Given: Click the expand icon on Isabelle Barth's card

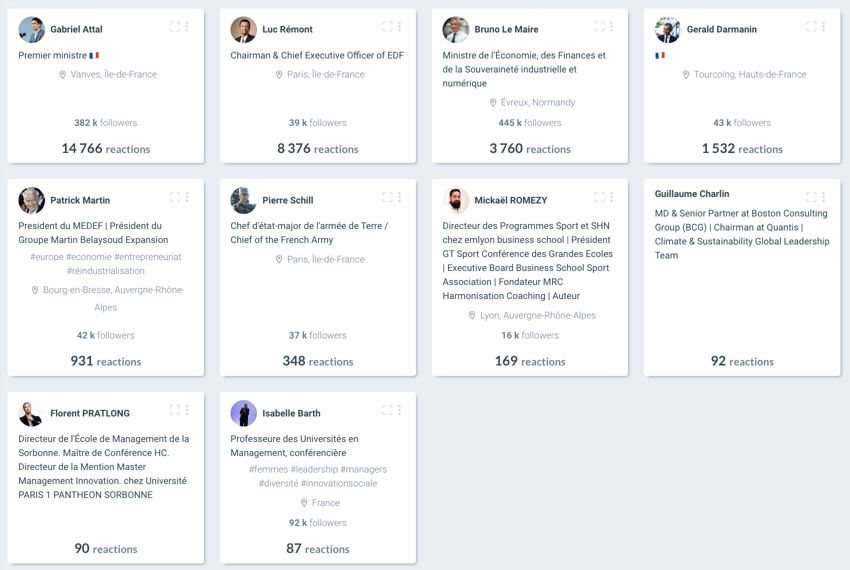Looking at the screenshot, I should tap(387, 410).
